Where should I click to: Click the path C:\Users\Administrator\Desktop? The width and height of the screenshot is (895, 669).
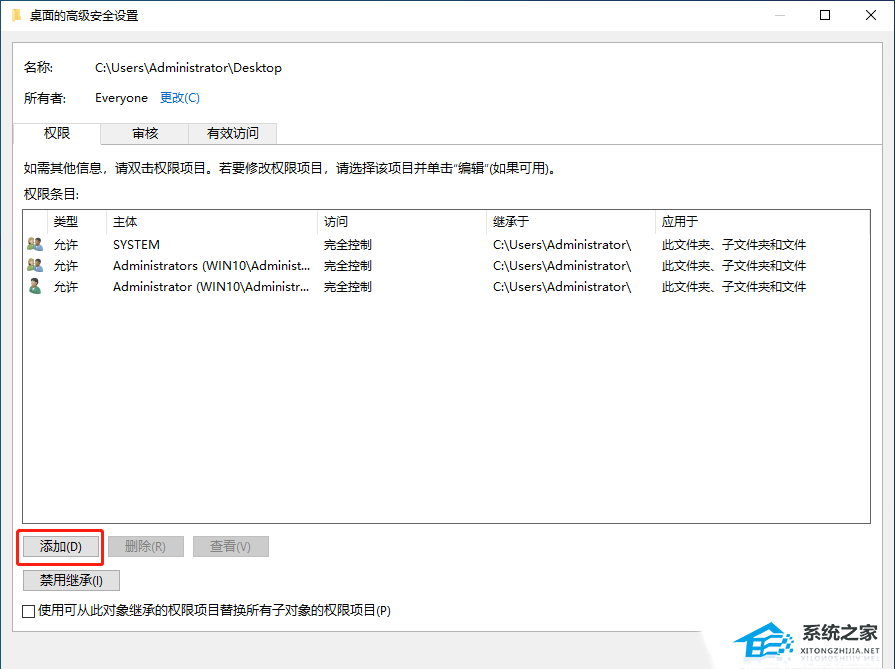188,68
